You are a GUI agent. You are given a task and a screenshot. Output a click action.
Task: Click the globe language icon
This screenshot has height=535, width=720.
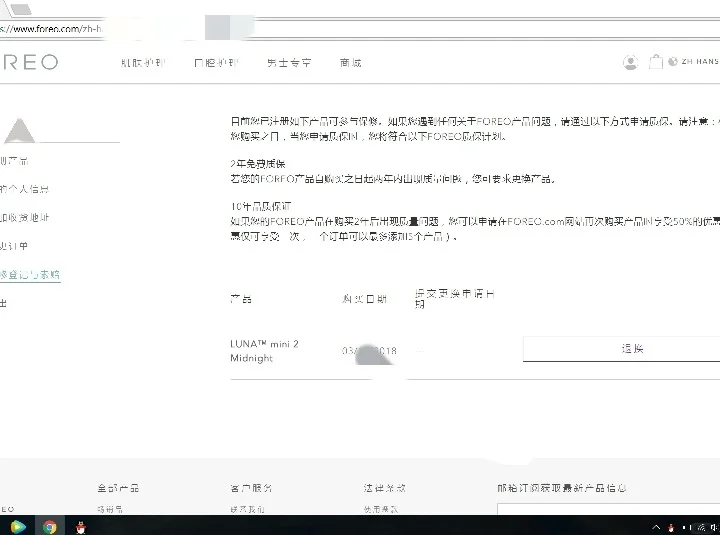(x=673, y=62)
